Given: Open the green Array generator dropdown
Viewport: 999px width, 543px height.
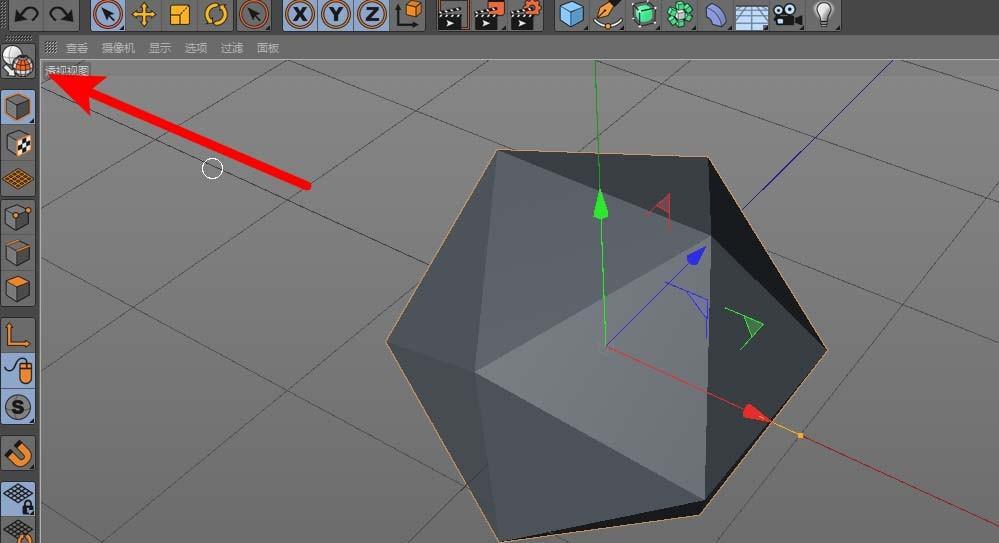Looking at the screenshot, I should [x=681, y=14].
